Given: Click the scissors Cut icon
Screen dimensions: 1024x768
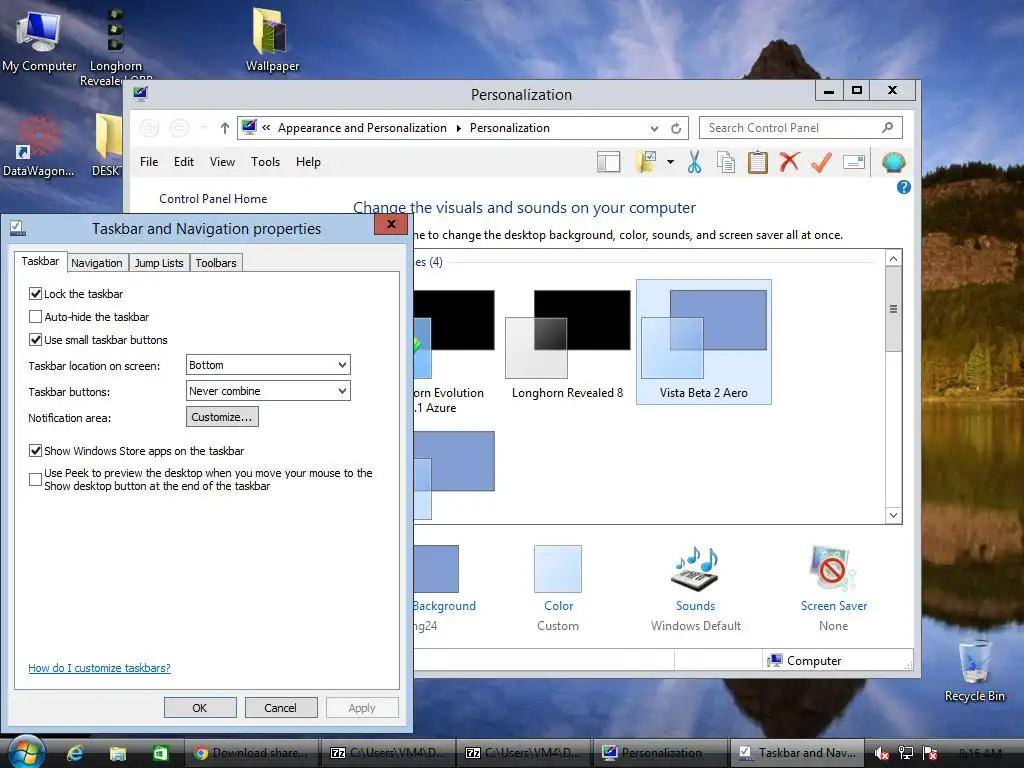Looking at the screenshot, I should coord(694,162).
